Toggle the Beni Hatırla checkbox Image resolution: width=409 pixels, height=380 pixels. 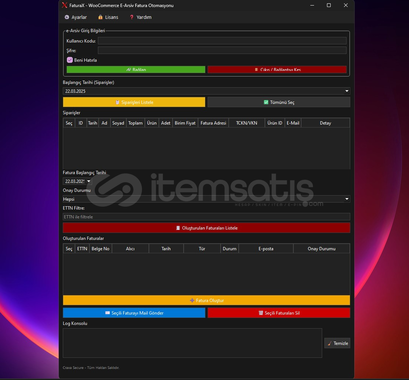tap(70, 60)
